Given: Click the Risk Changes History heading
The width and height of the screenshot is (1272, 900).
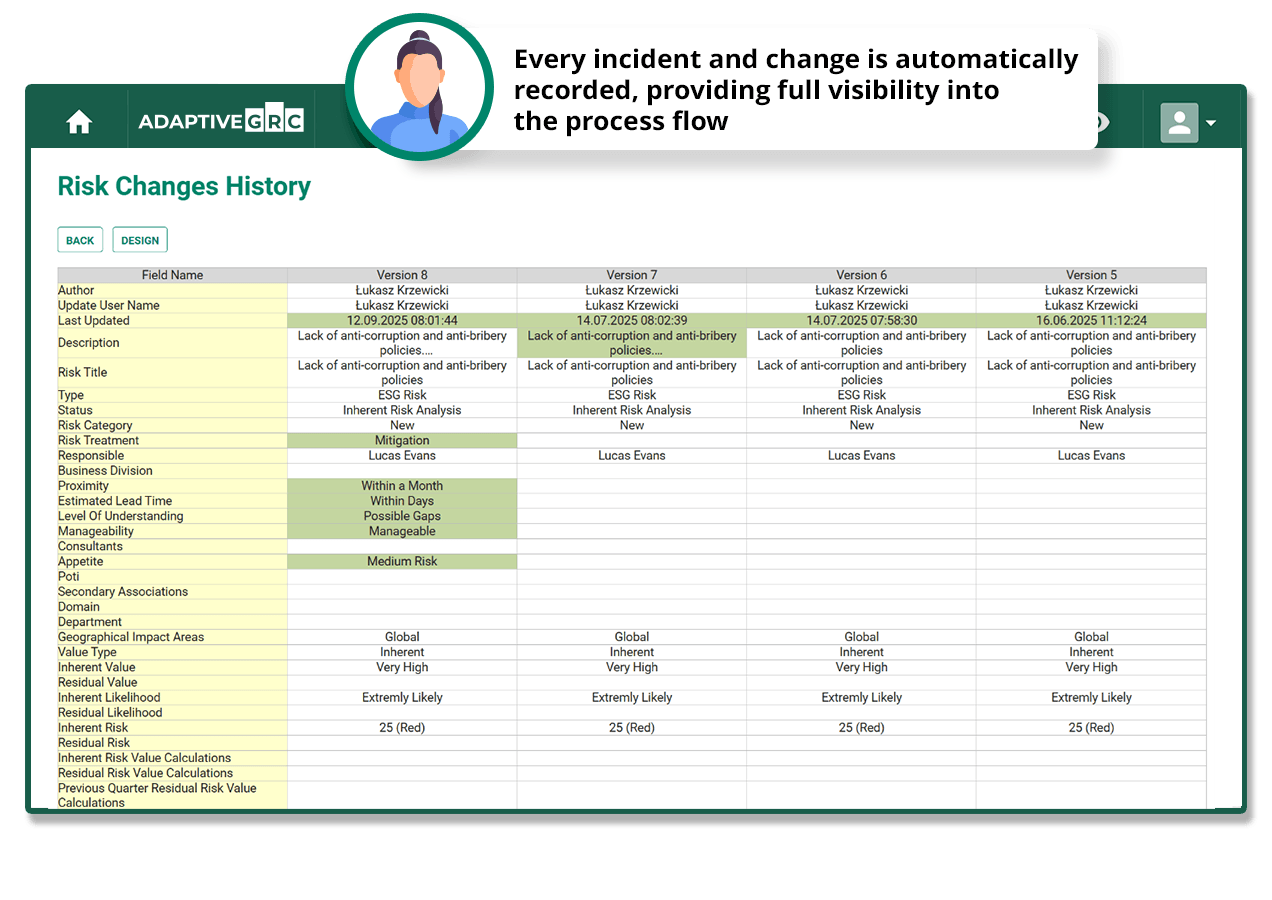Looking at the screenshot, I should pos(184,186).
